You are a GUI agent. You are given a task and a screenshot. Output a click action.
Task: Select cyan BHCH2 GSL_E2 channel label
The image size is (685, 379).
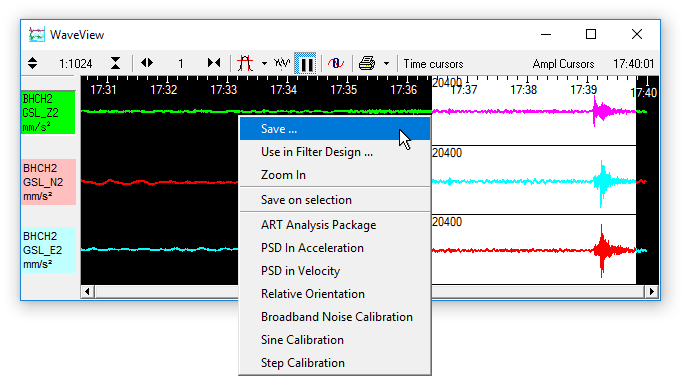click(48, 250)
